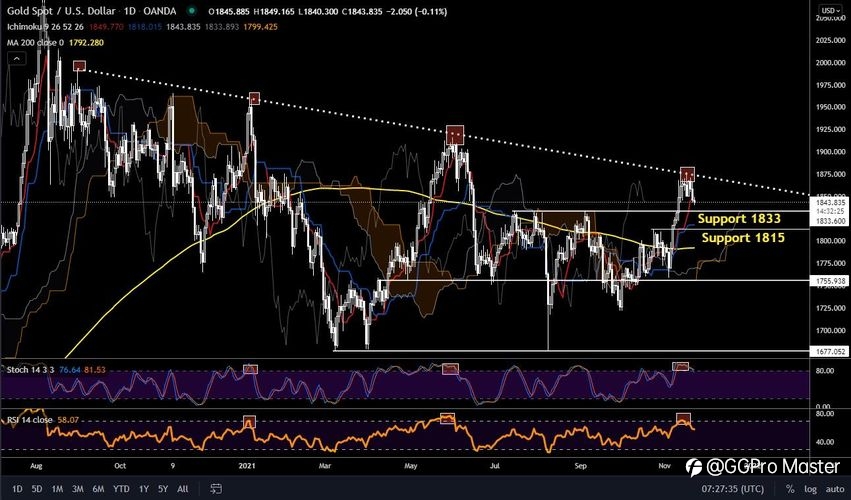The image size is (851, 500).
Task: Toggle percent scale mode
Action: (790, 489)
